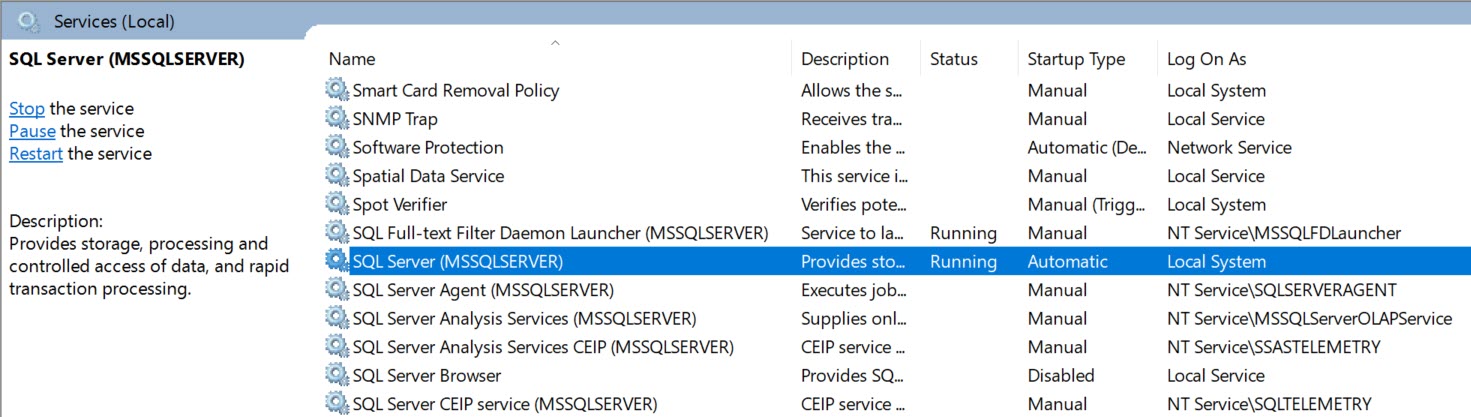Image resolution: width=1471 pixels, height=417 pixels.
Task: Click NT Service\SQLSERVERAGENT logon entry
Action: point(1281,290)
